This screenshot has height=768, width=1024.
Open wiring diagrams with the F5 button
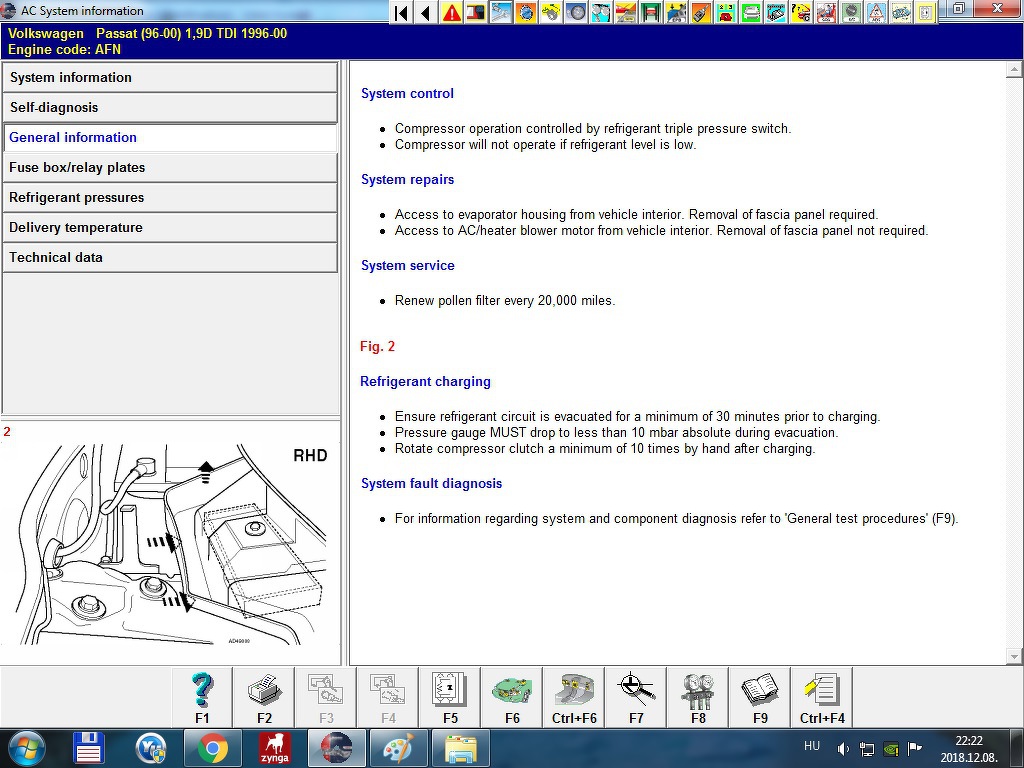tap(450, 697)
